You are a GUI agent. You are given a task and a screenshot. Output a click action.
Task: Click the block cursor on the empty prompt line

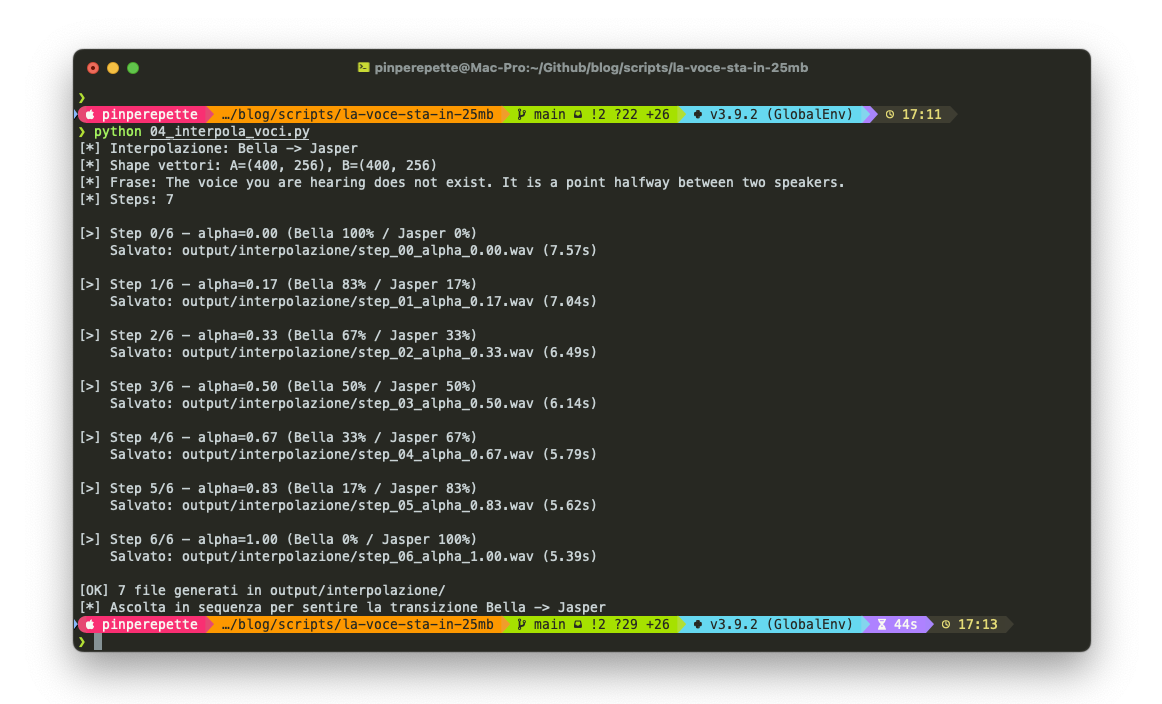[x=97, y=641]
